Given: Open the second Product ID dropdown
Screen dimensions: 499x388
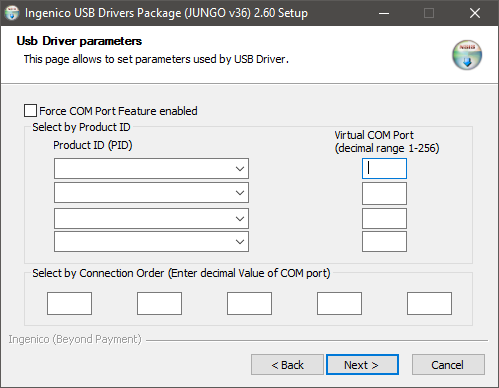Looking at the screenshot, I should coord(151,192).
